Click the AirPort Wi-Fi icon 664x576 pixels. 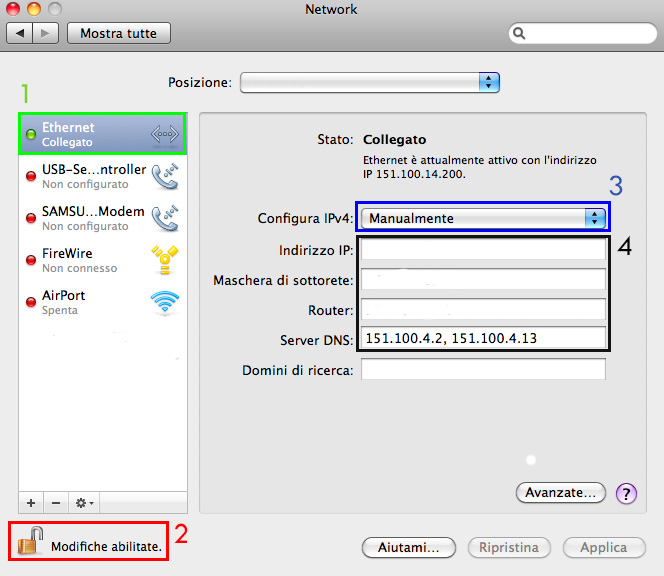click(164, 303)
